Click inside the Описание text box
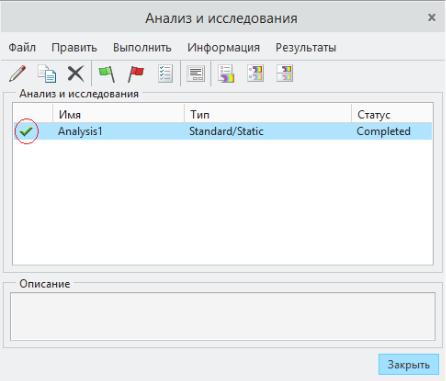This screenshot has height=381, width=446. (223, 317)
